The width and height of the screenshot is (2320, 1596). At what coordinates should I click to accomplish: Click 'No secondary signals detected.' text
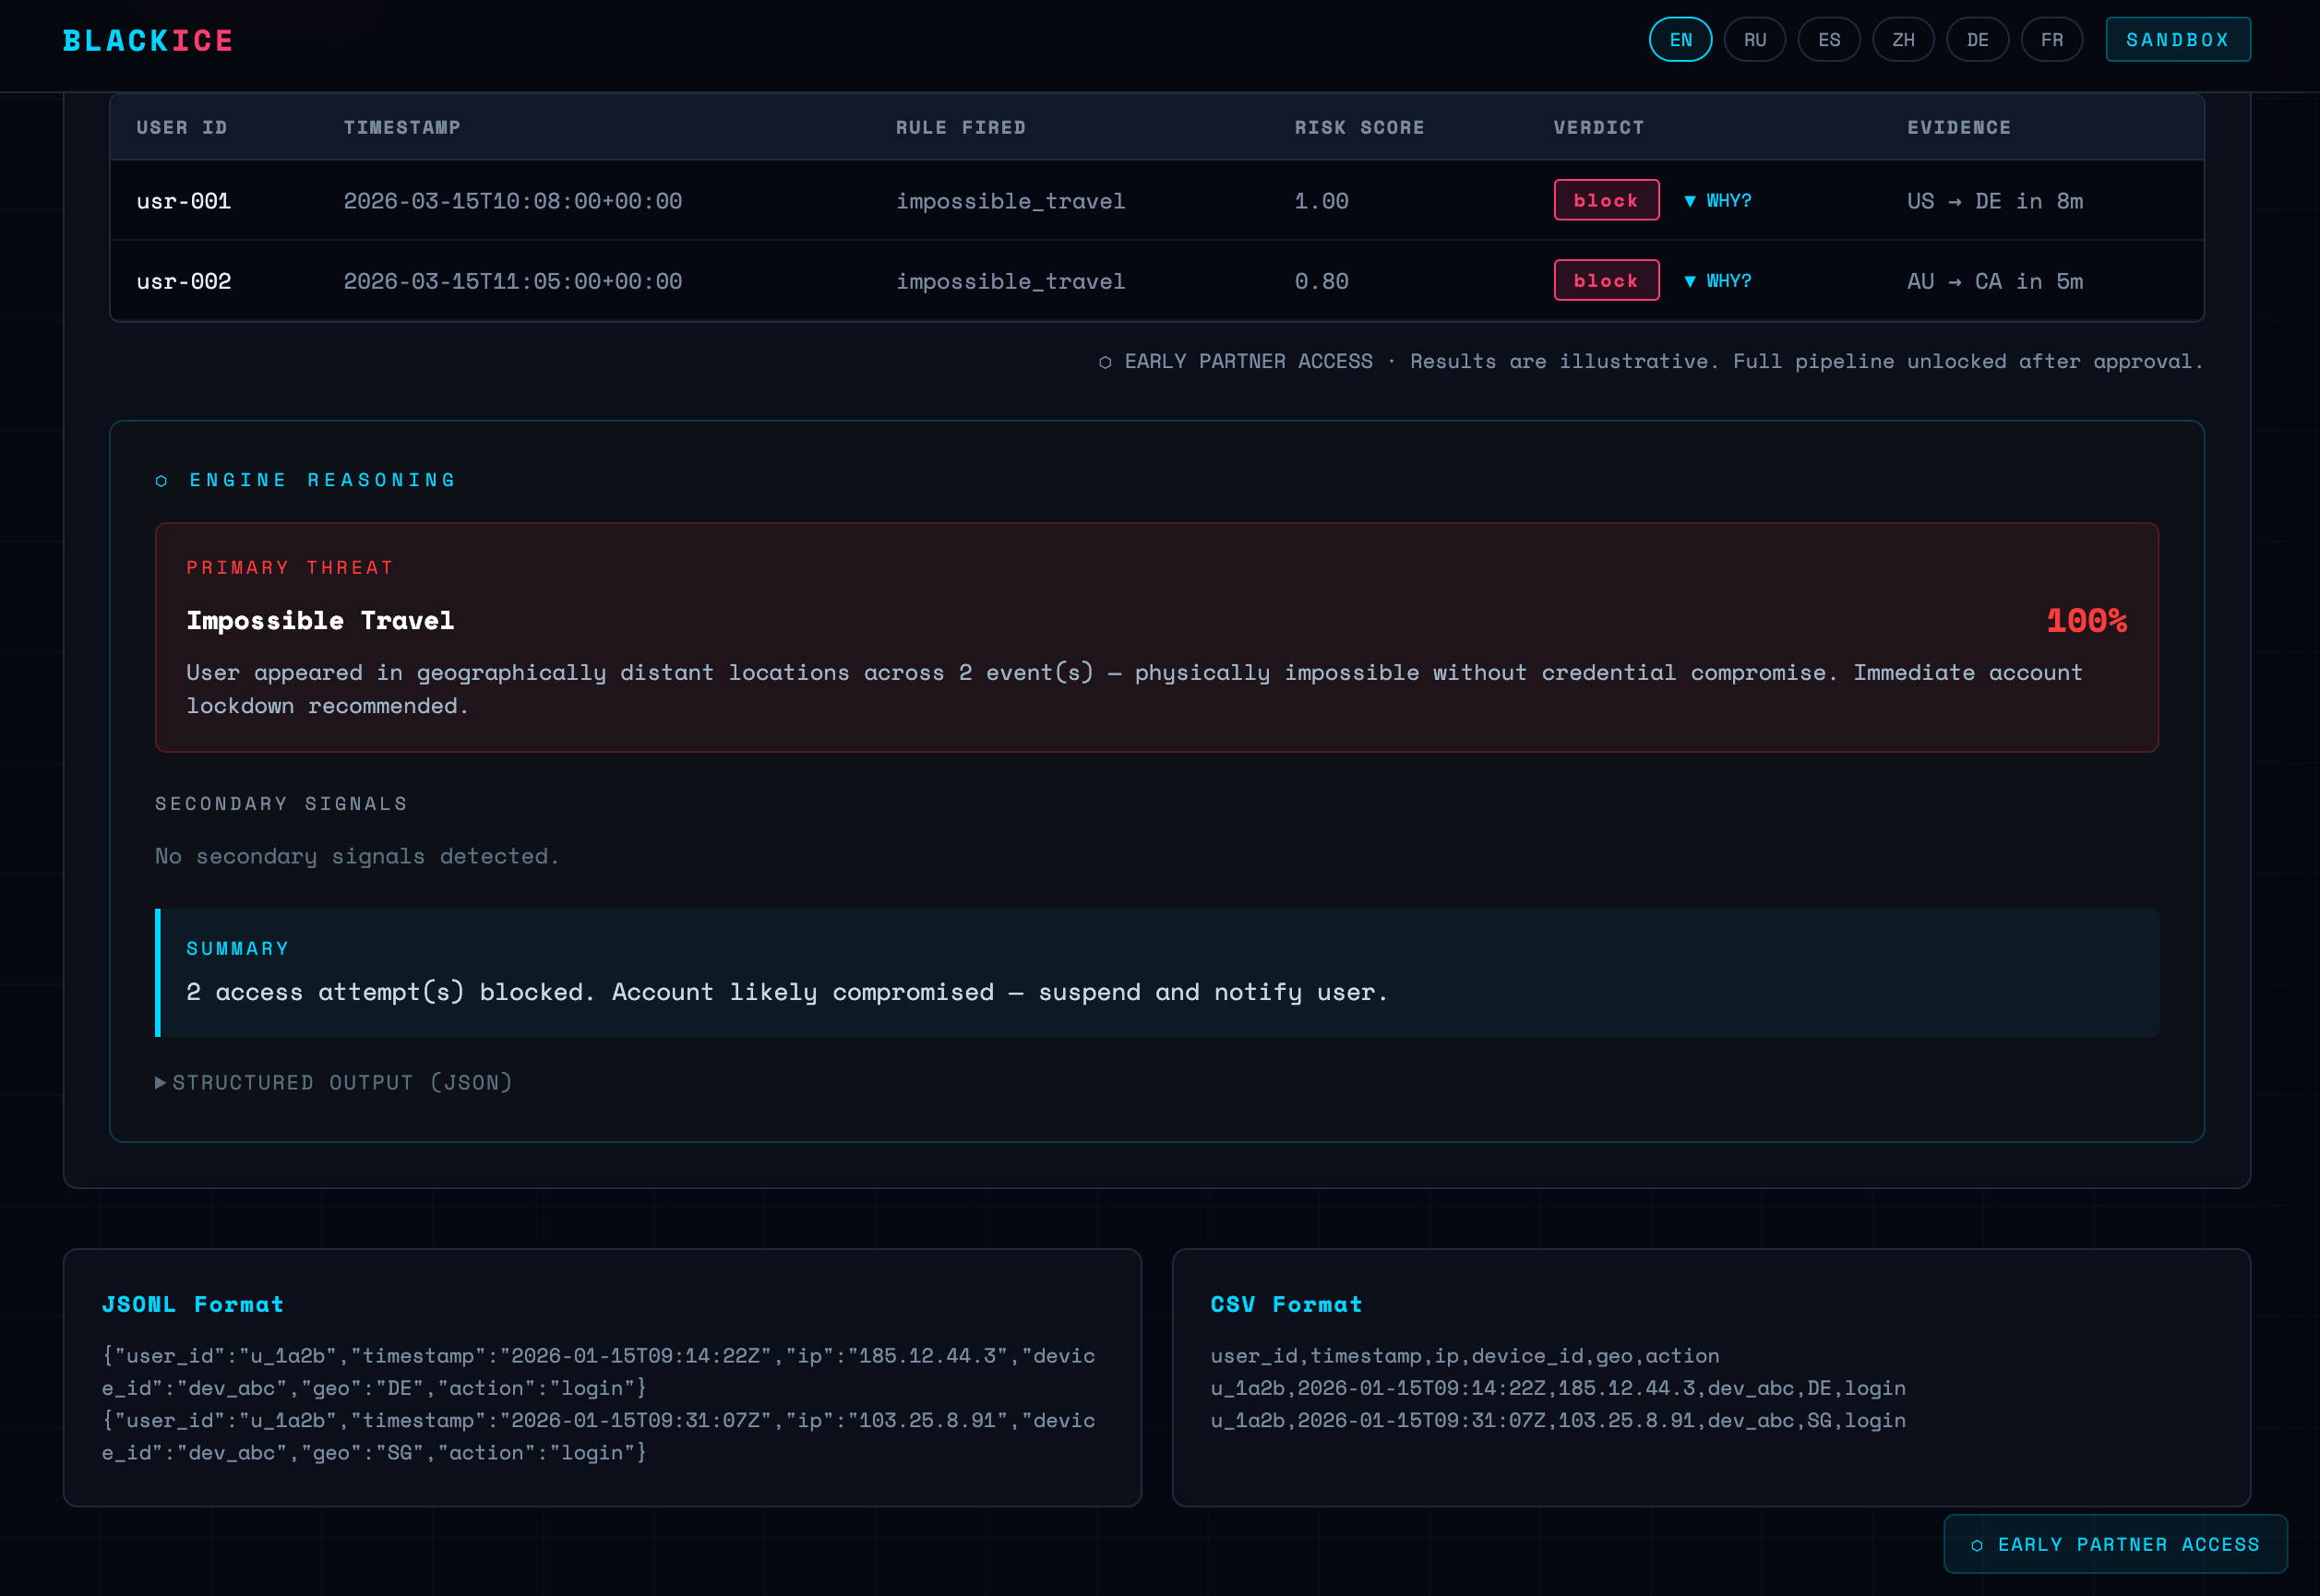point(357,857)
